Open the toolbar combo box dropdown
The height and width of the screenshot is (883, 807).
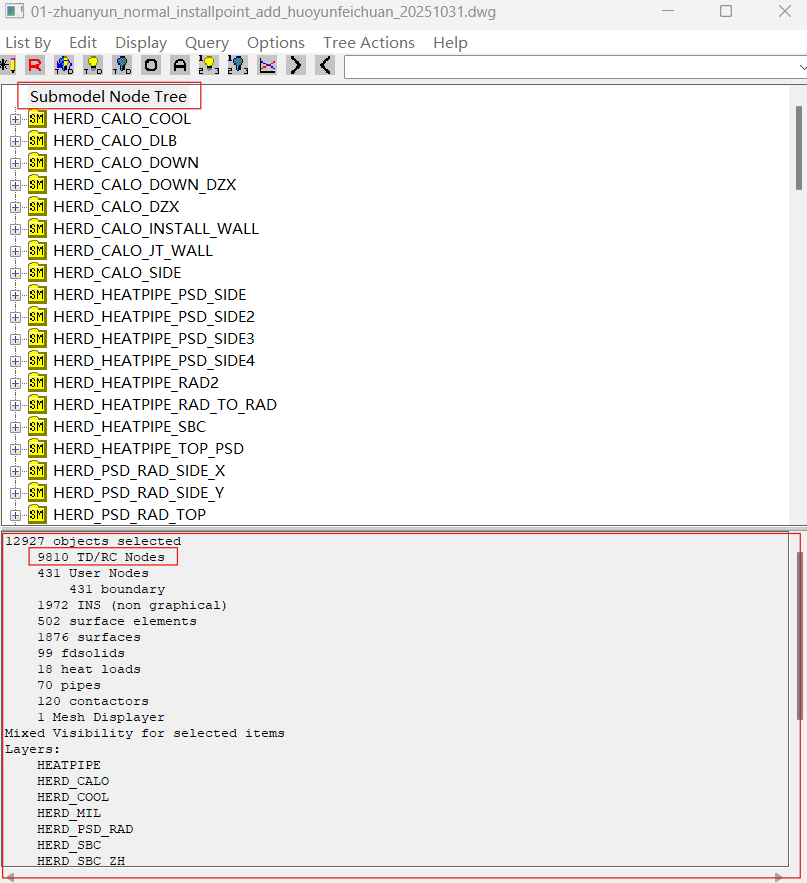click(x=801, y=66)
